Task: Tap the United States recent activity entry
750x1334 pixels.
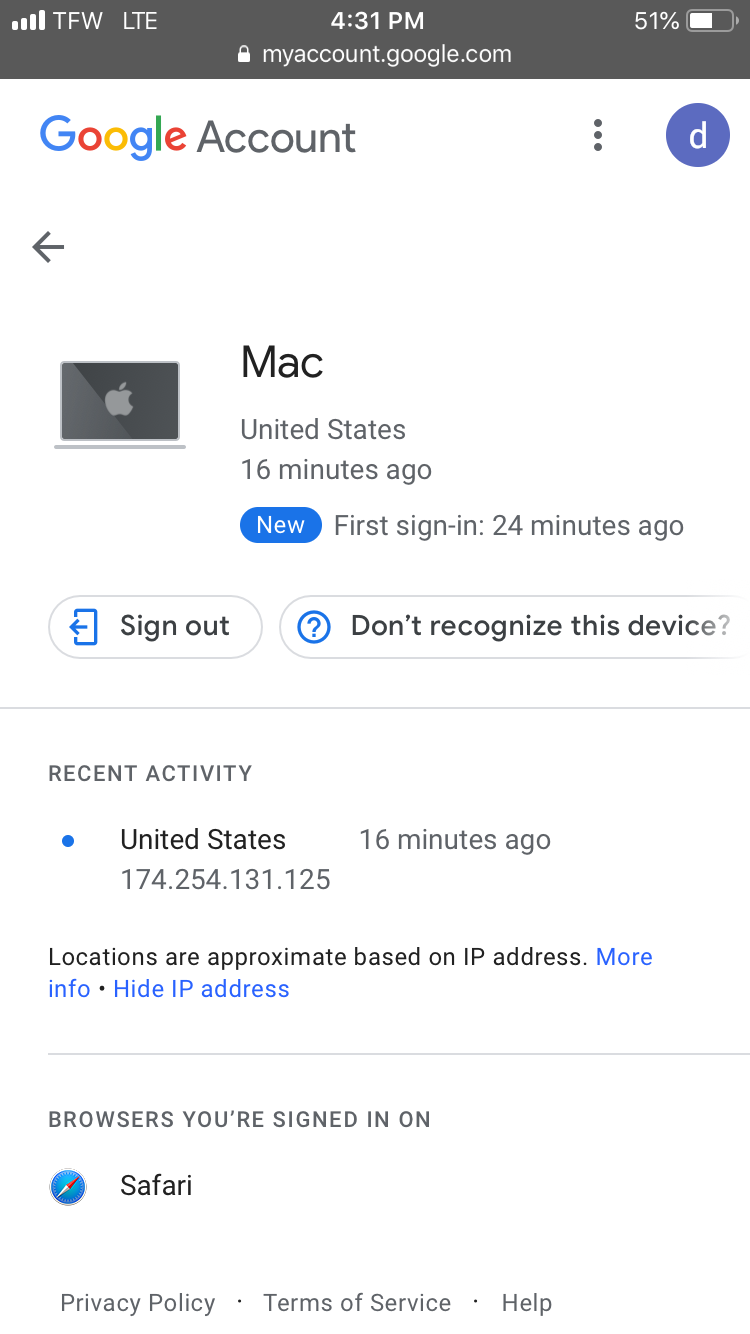Action: pos(300,859)
